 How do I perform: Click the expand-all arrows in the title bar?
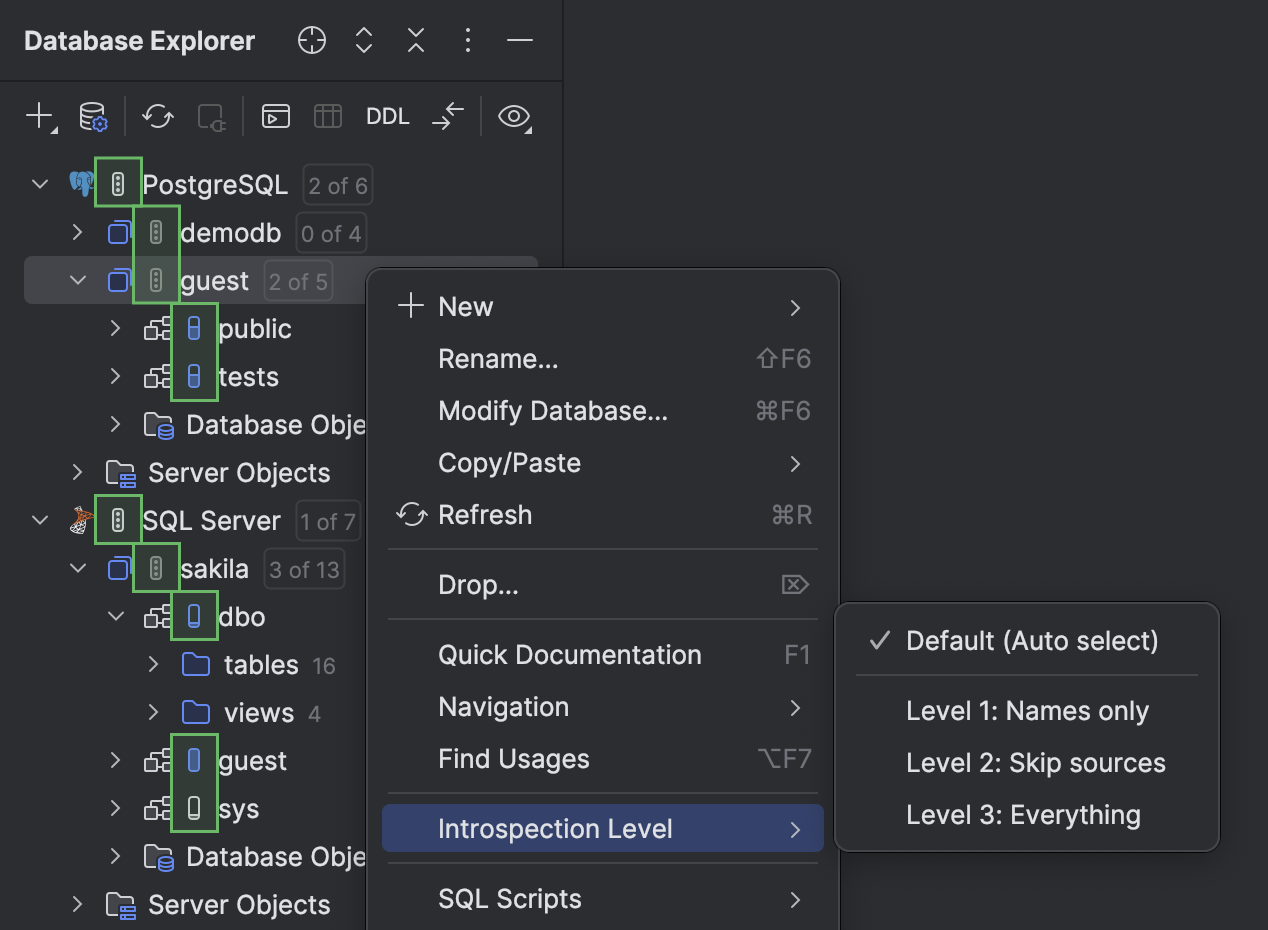[x=363, y=41]
